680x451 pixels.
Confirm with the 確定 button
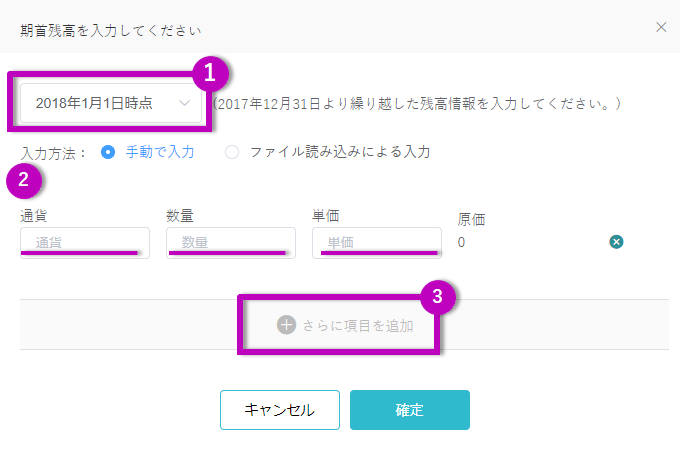[410, 410]
